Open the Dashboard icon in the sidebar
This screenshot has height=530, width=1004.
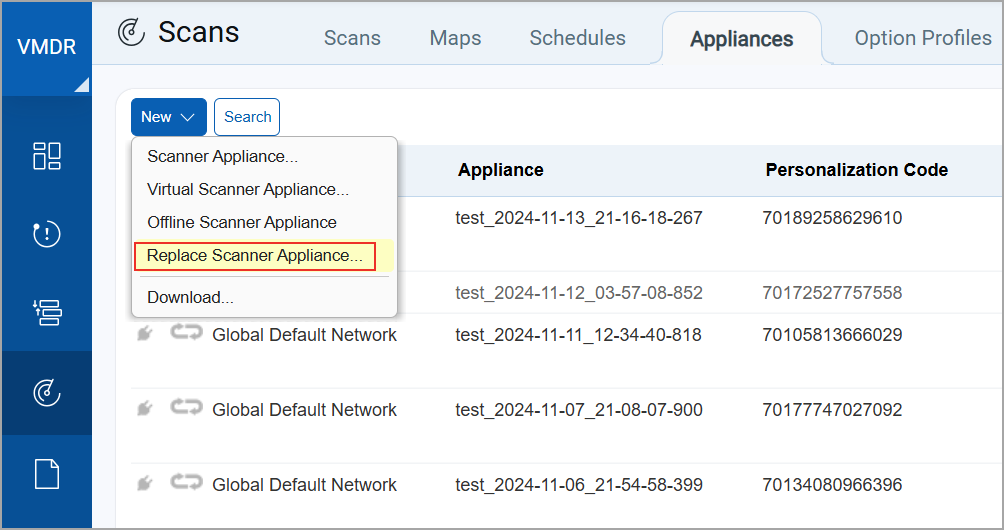pos(47,156)
